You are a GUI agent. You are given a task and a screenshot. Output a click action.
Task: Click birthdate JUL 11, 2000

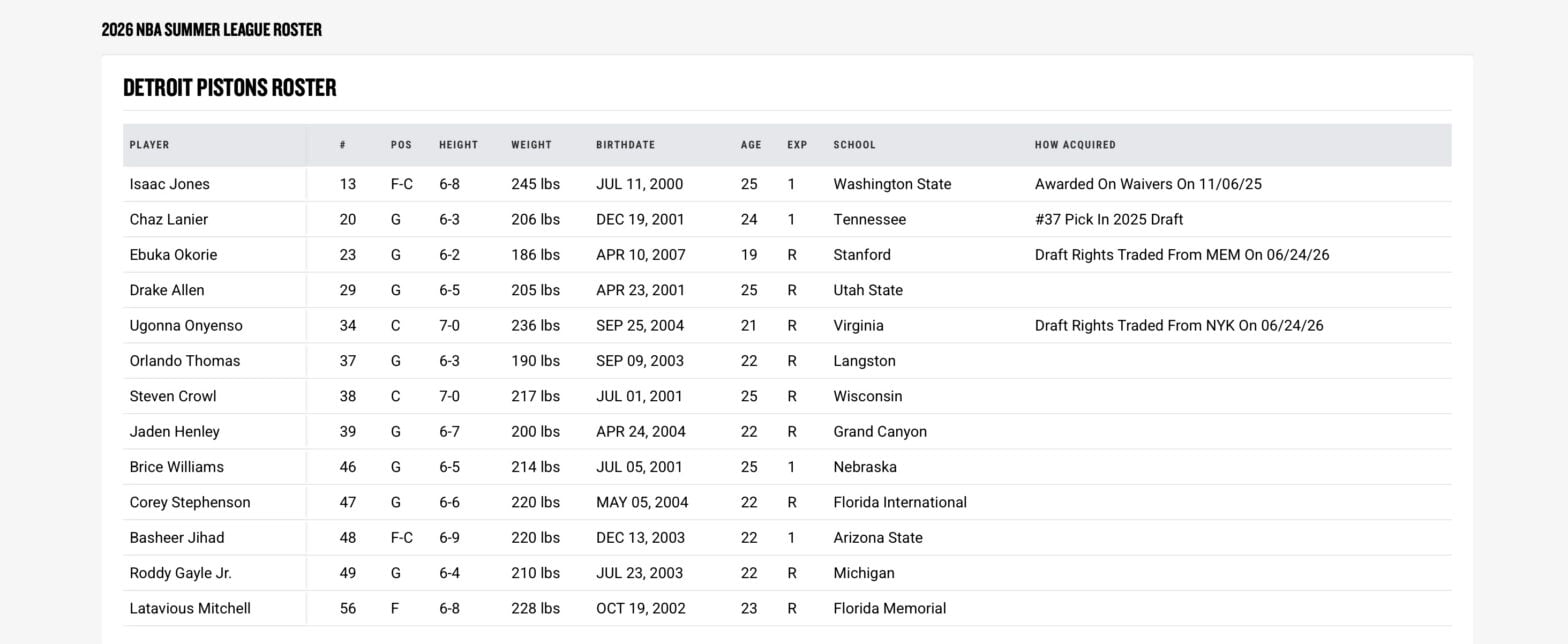click(640, 184)
